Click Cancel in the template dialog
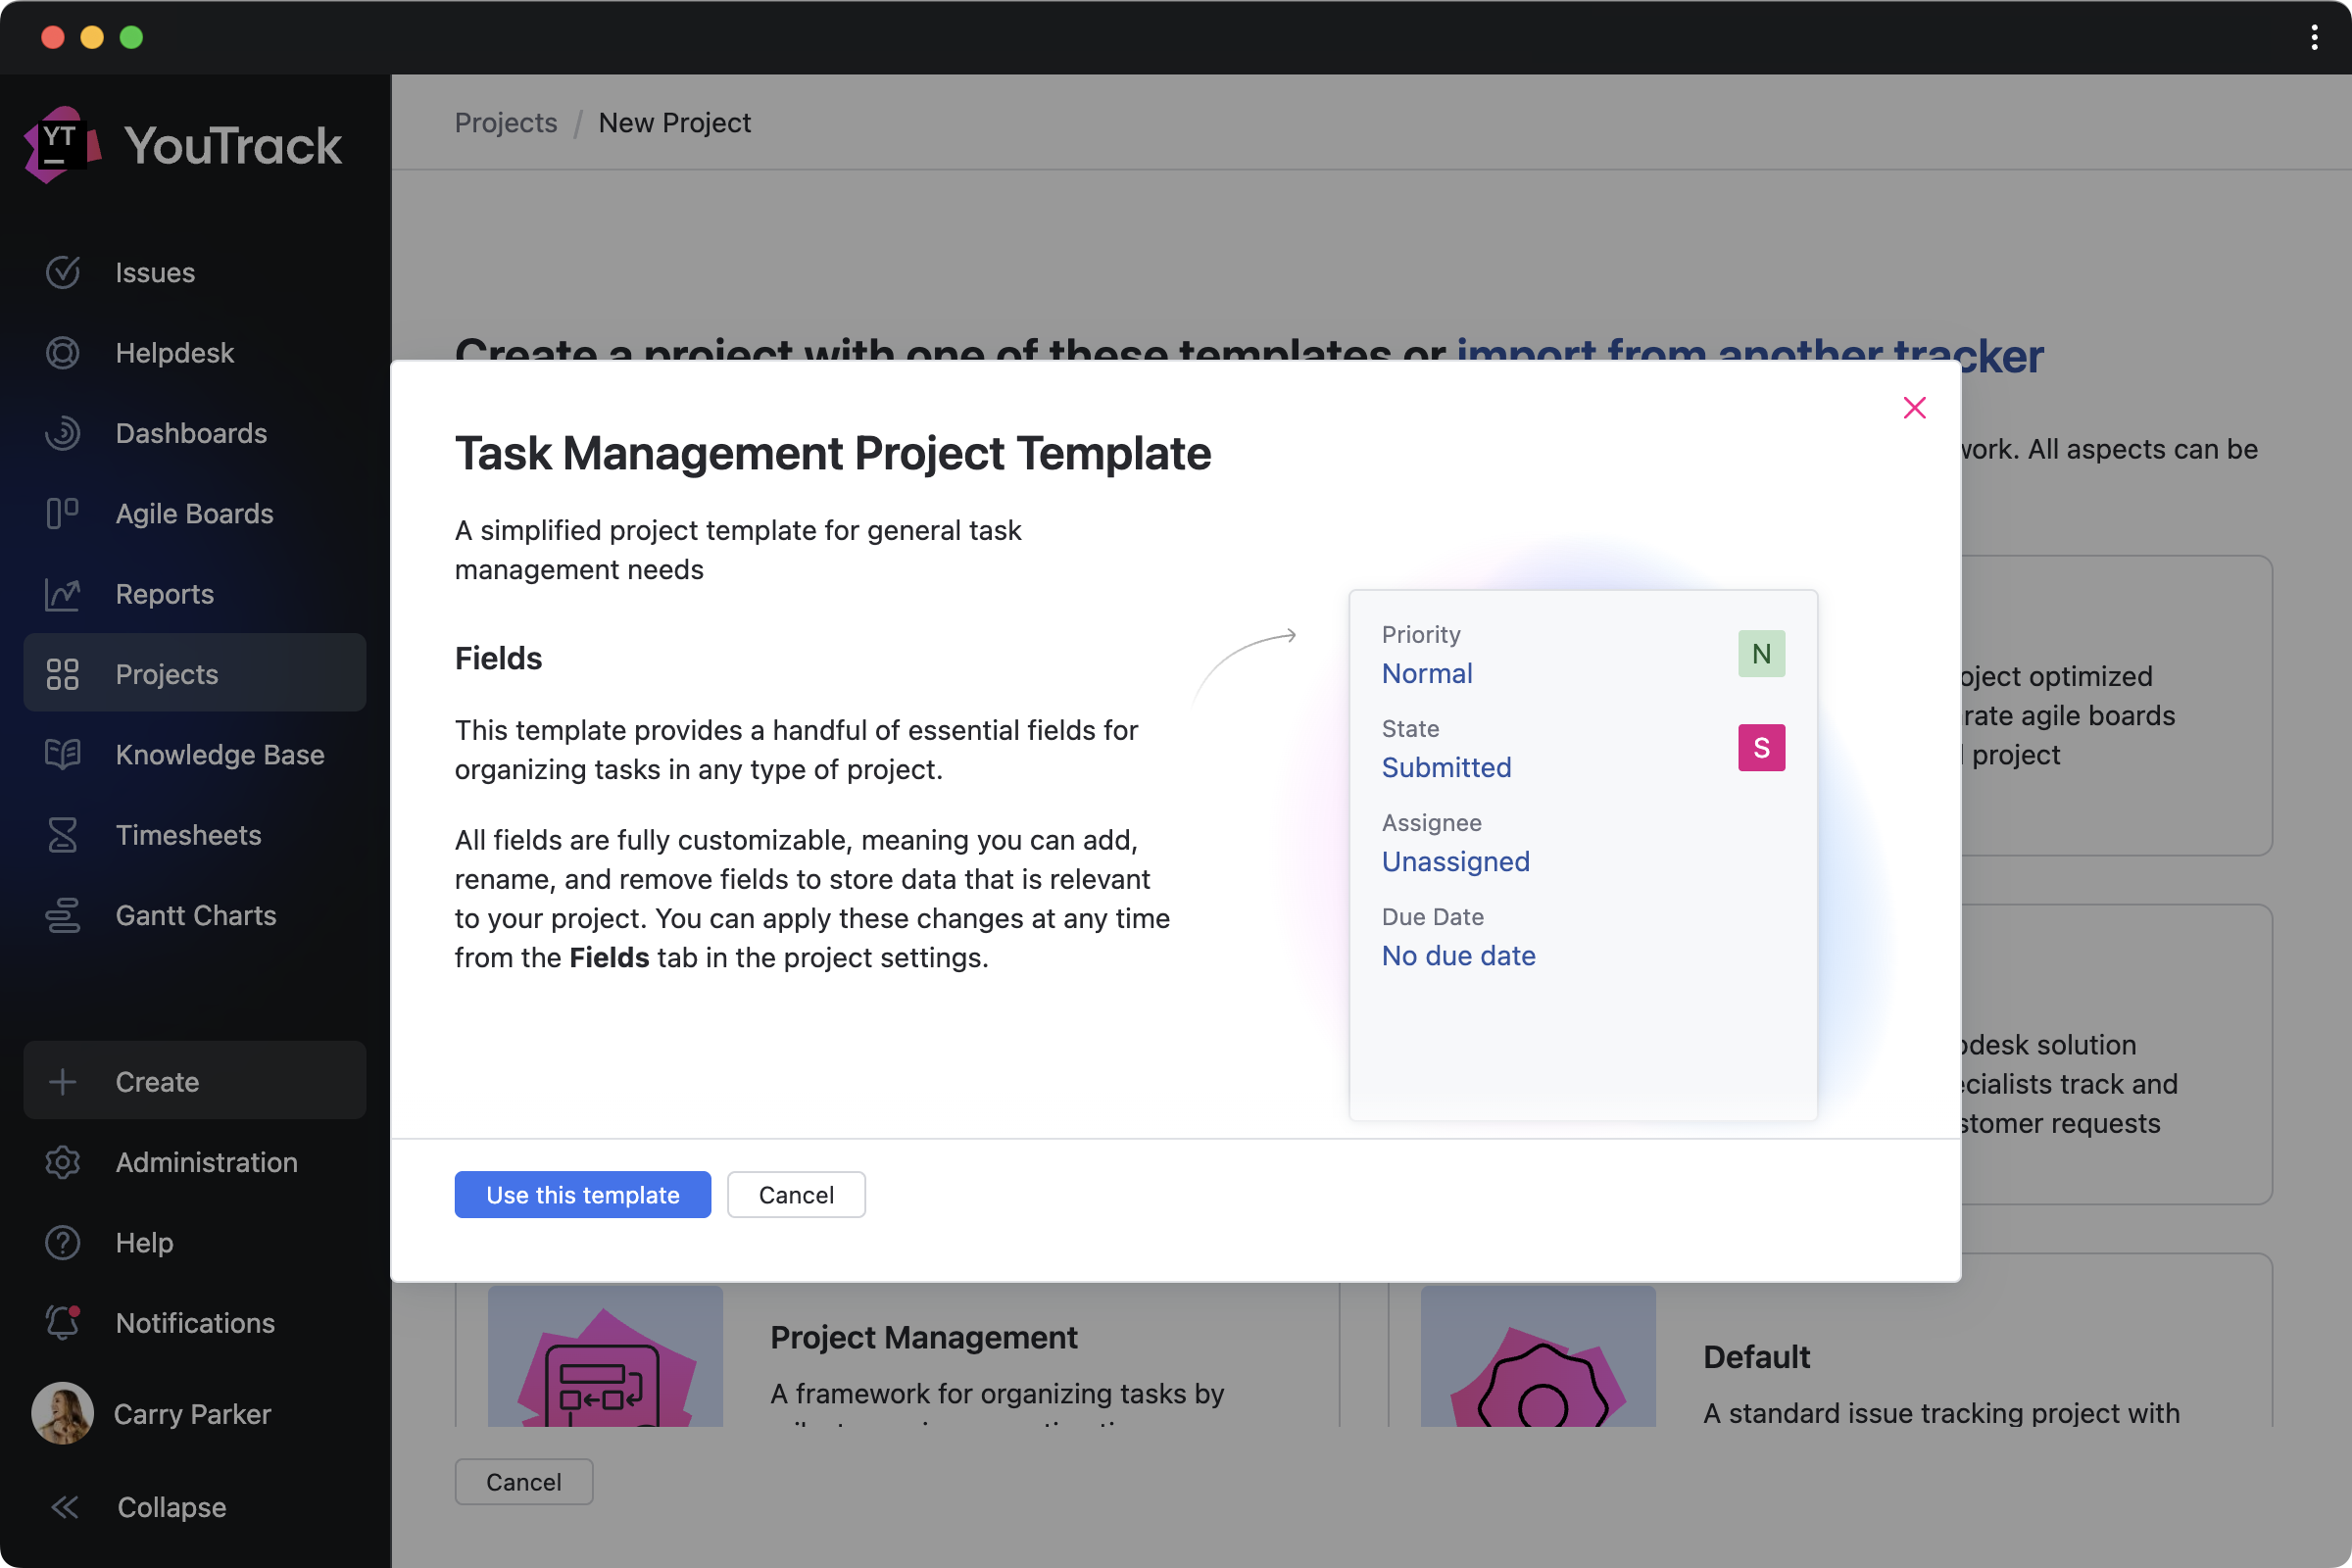 pos(796,1194)
